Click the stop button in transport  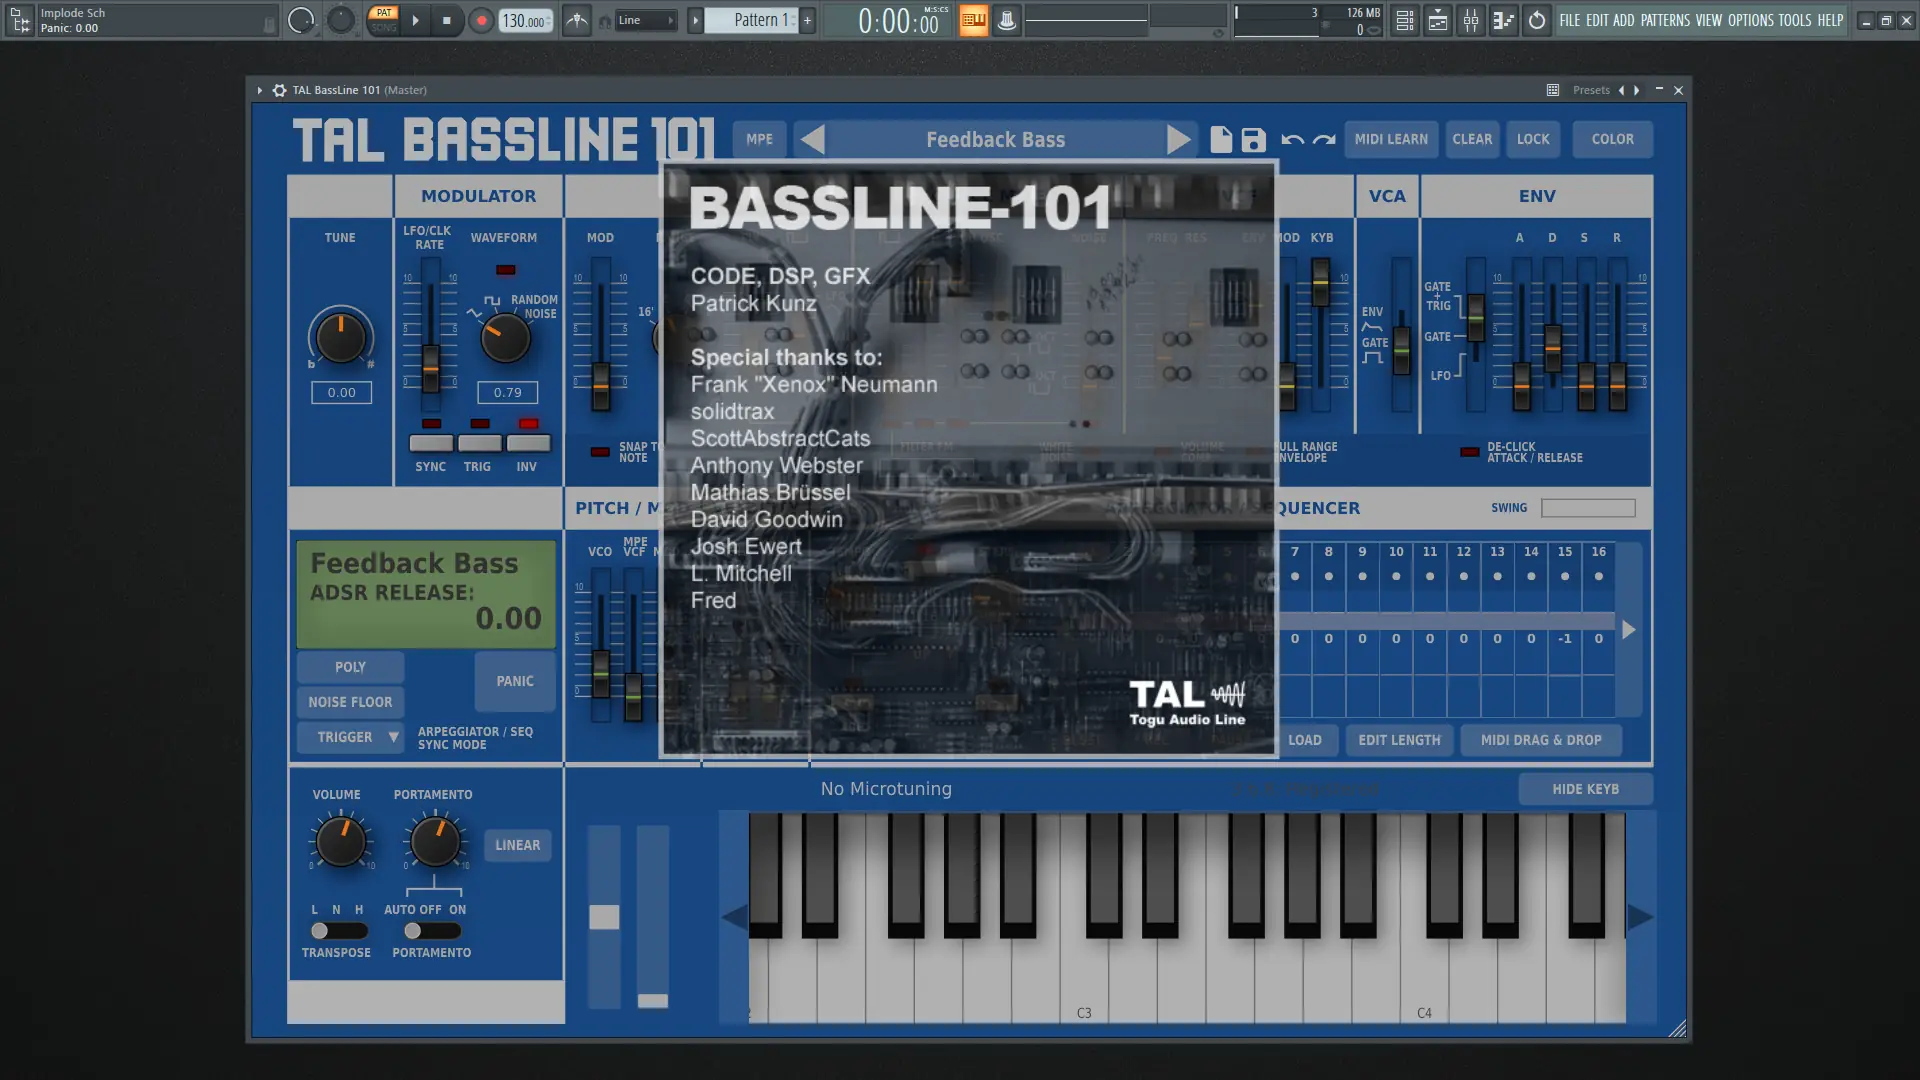coord(447,20)
